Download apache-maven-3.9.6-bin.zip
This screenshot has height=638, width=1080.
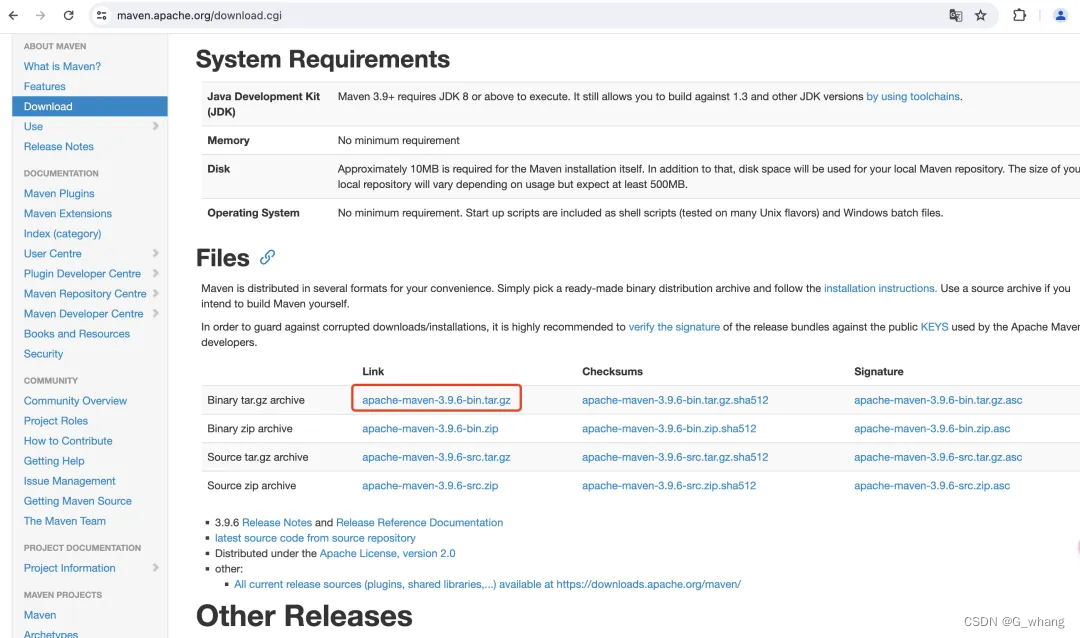click(430, 428)
